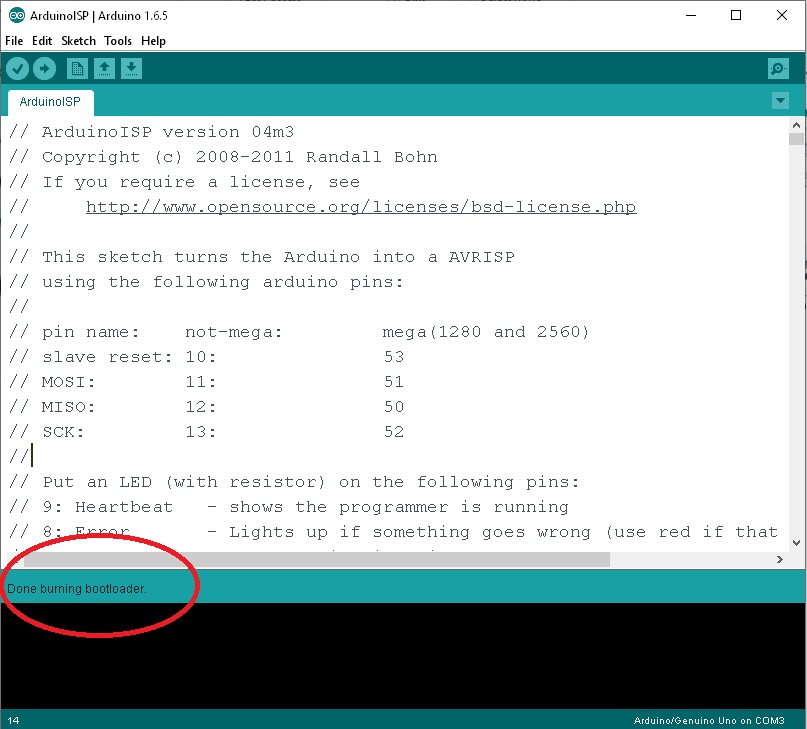The width and height of the screenshot is (807, 729).
Task: Click the '9: Heartbeat' comment line
Action: (289, 507)
